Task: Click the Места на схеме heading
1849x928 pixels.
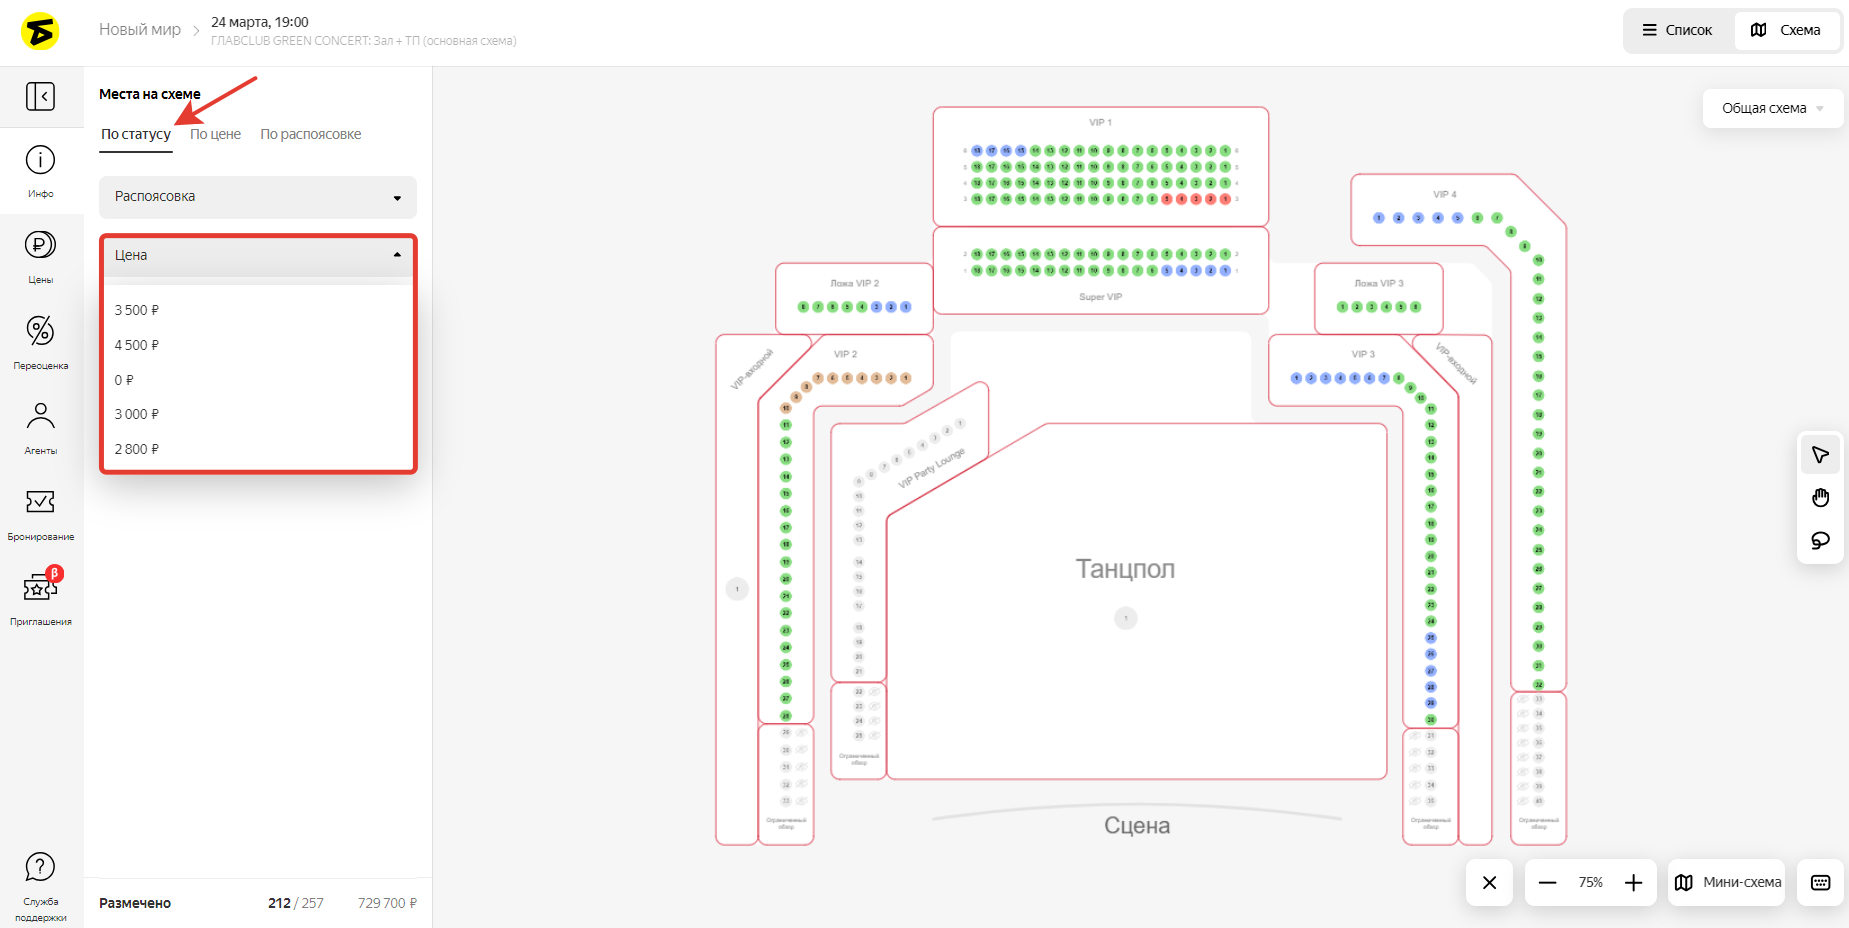Action: coord(150,94)
